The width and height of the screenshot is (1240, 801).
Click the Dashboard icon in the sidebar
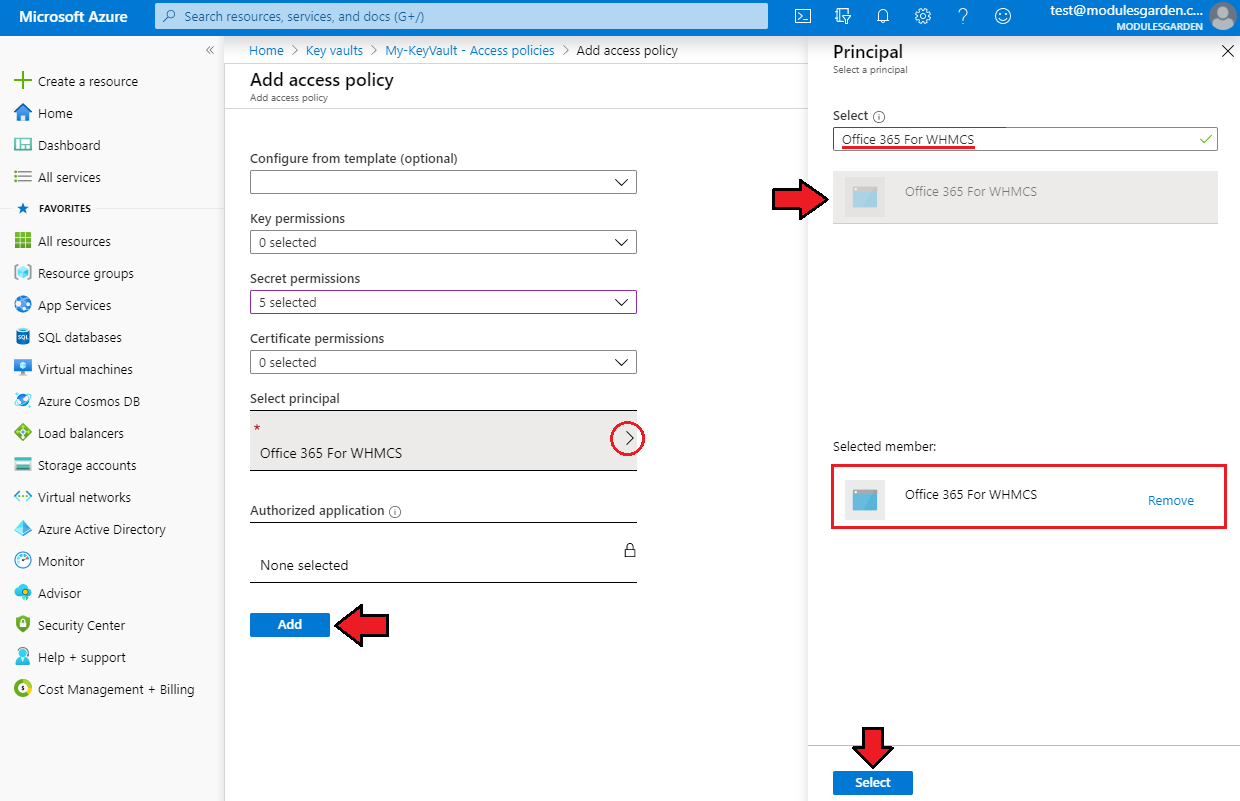click(x=23, y=145)
